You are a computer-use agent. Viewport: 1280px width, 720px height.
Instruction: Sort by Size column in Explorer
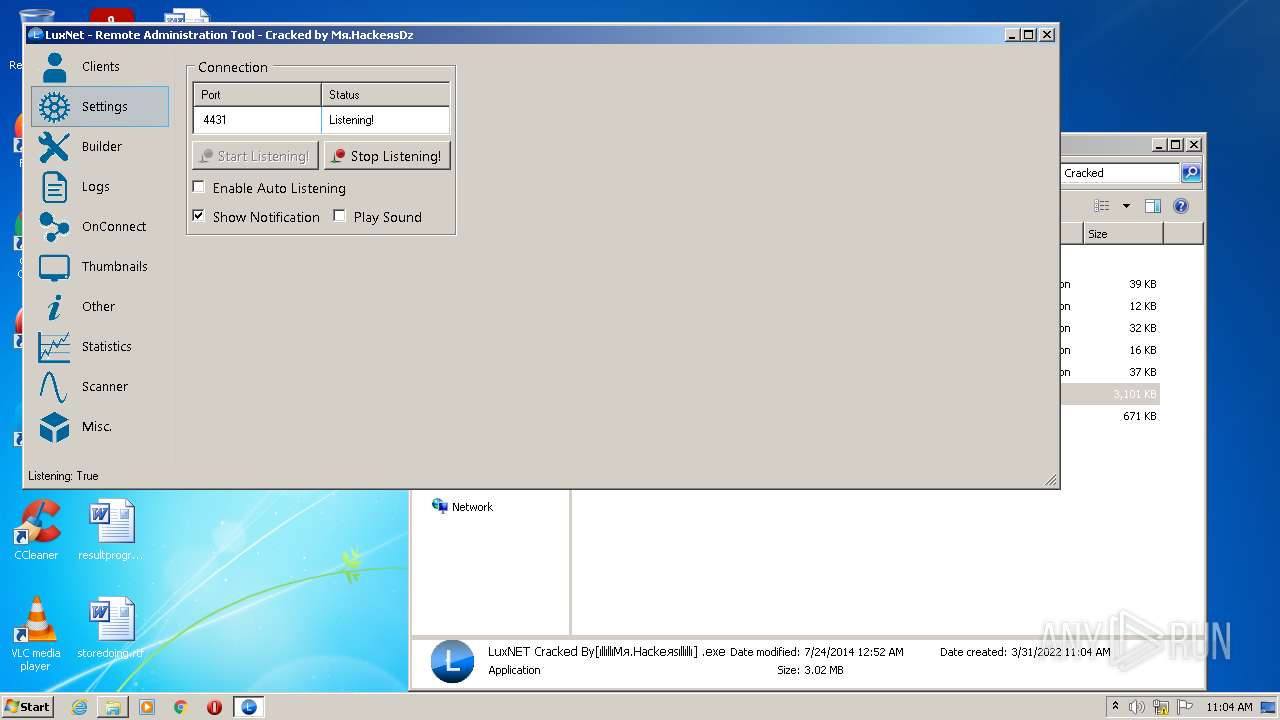tap(1123, 234)
